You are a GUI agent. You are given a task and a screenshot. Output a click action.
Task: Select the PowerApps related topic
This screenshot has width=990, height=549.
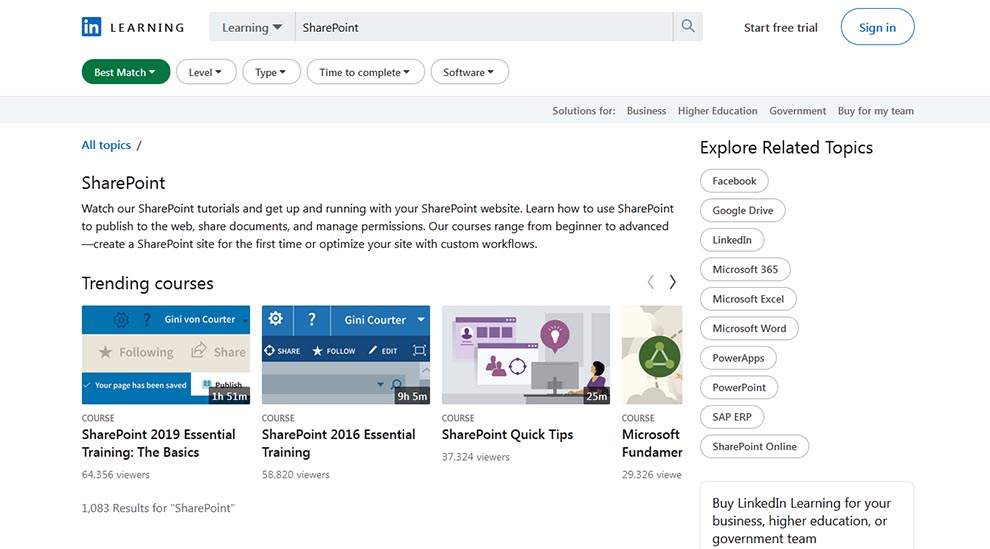click(x=738, y=358)
